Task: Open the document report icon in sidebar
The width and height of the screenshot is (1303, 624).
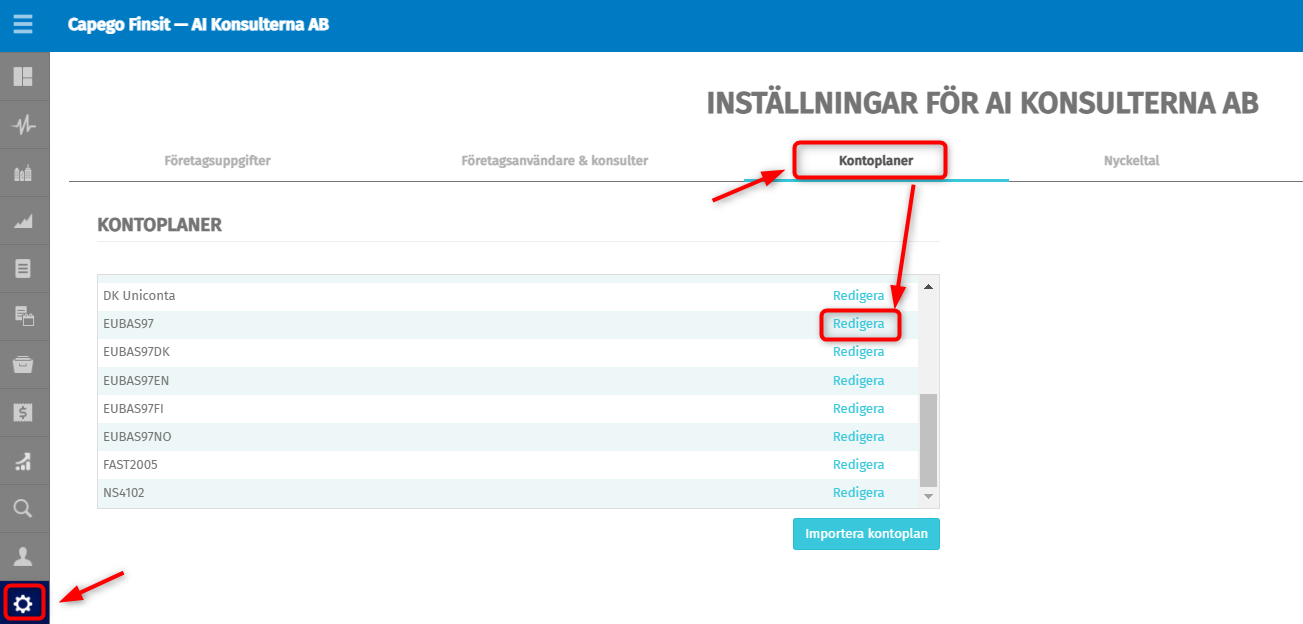Action: 23,268
